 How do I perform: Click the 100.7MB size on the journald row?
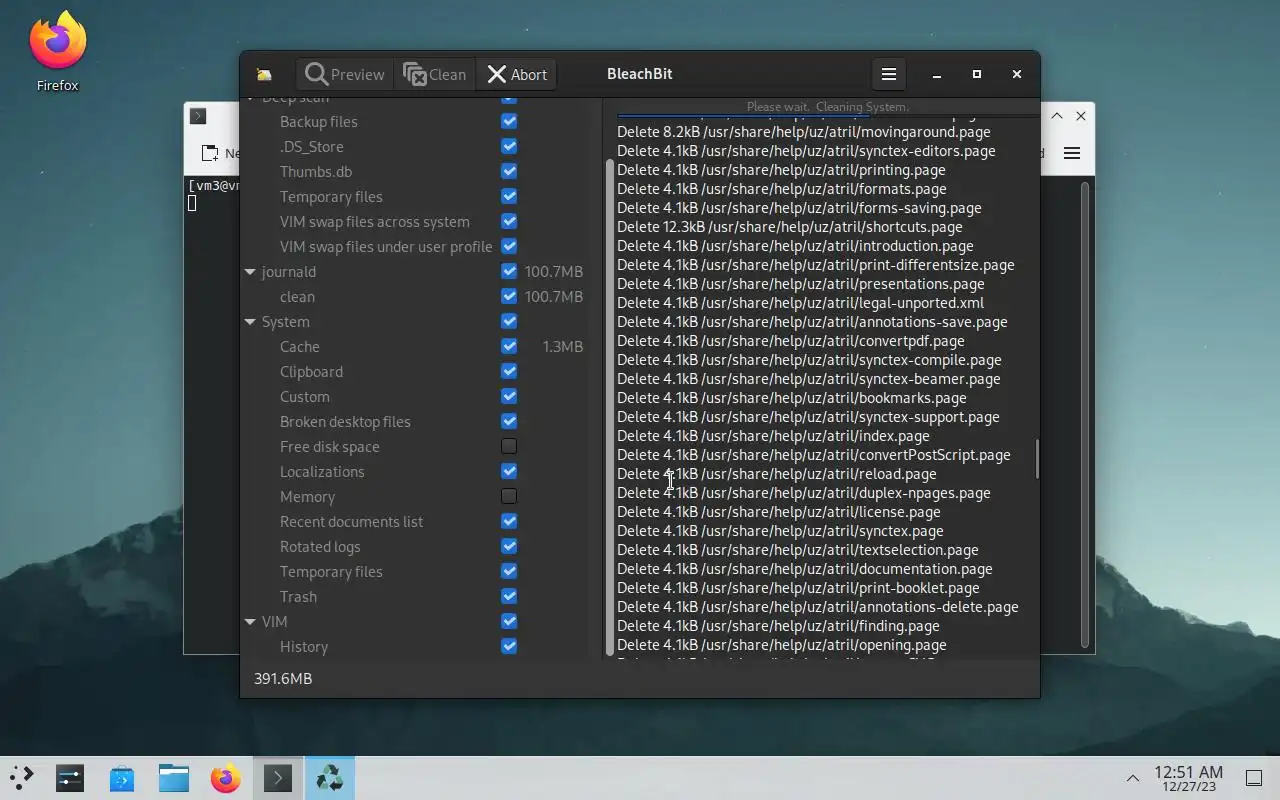[x=554, y=272]
